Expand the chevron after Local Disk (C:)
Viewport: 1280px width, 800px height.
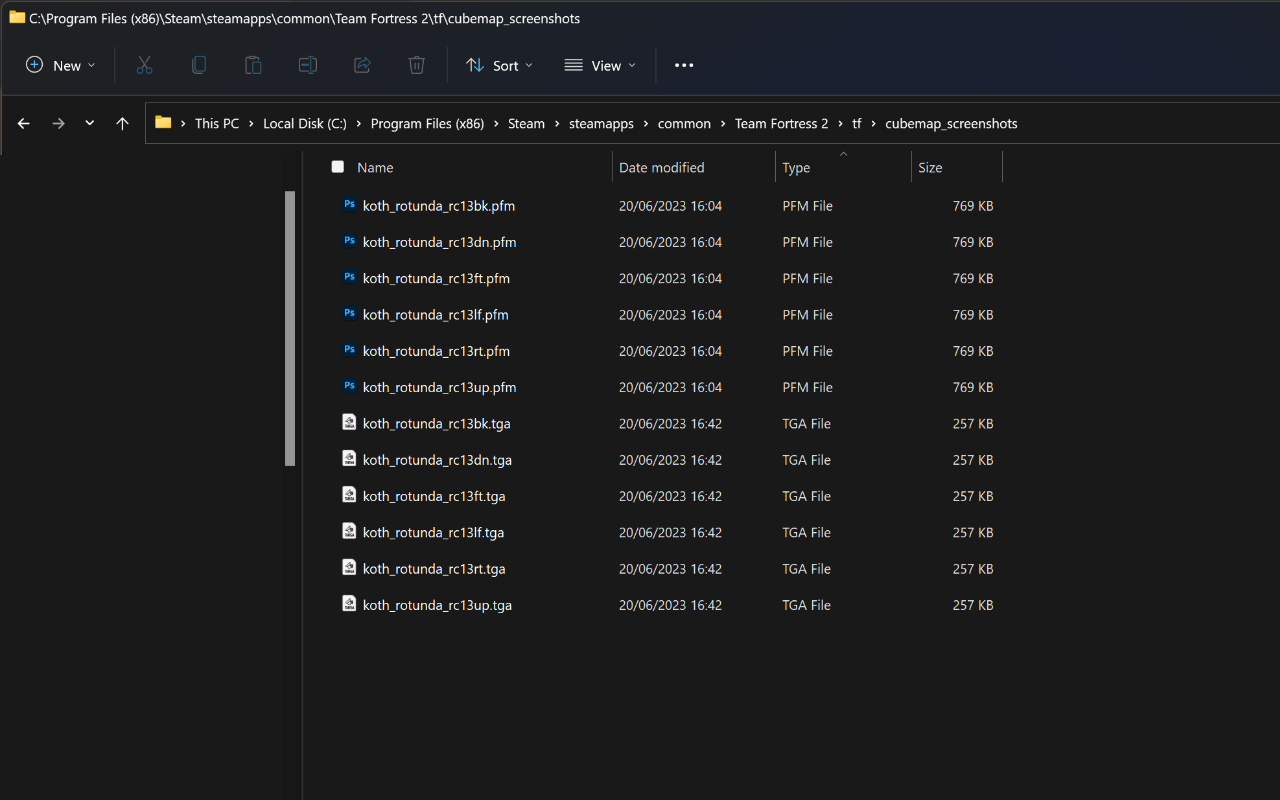coord(359,124)
